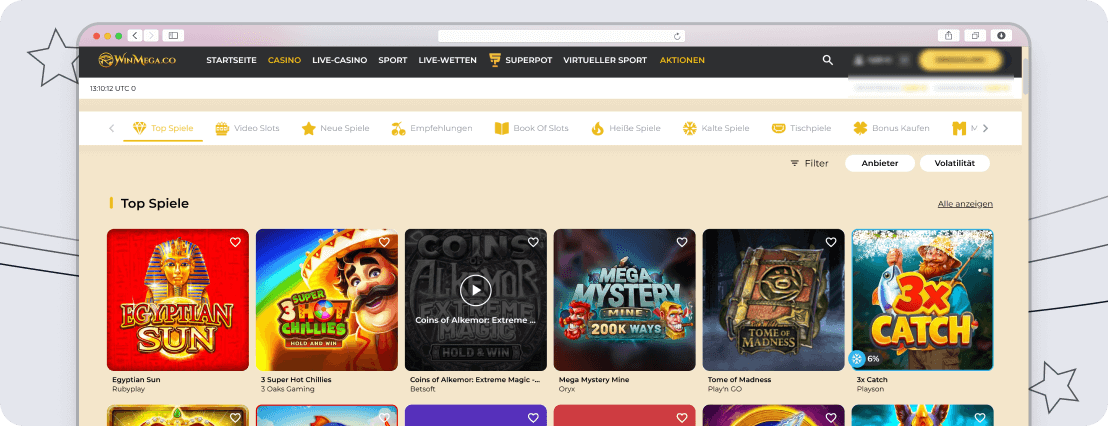Click the Alle anzeigen link
The width and height of the screenshot is (1108, 426).
point(965,204)
